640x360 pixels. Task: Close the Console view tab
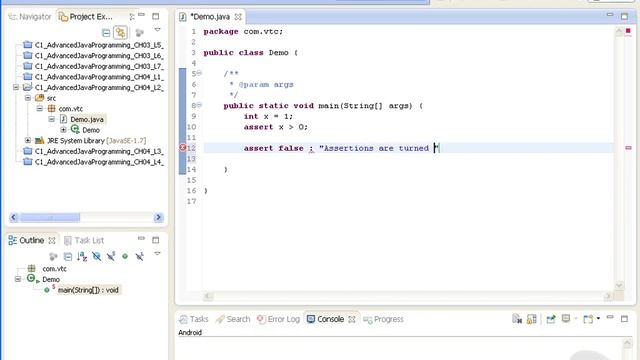(352, 319)
